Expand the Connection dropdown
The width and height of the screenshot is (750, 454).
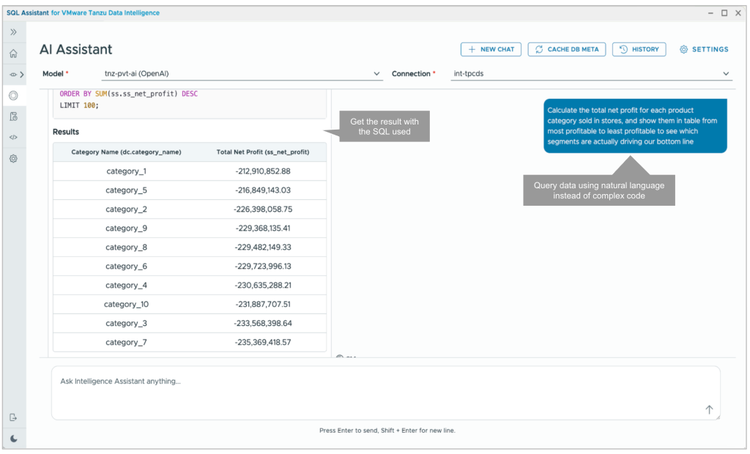click(590, 74)
